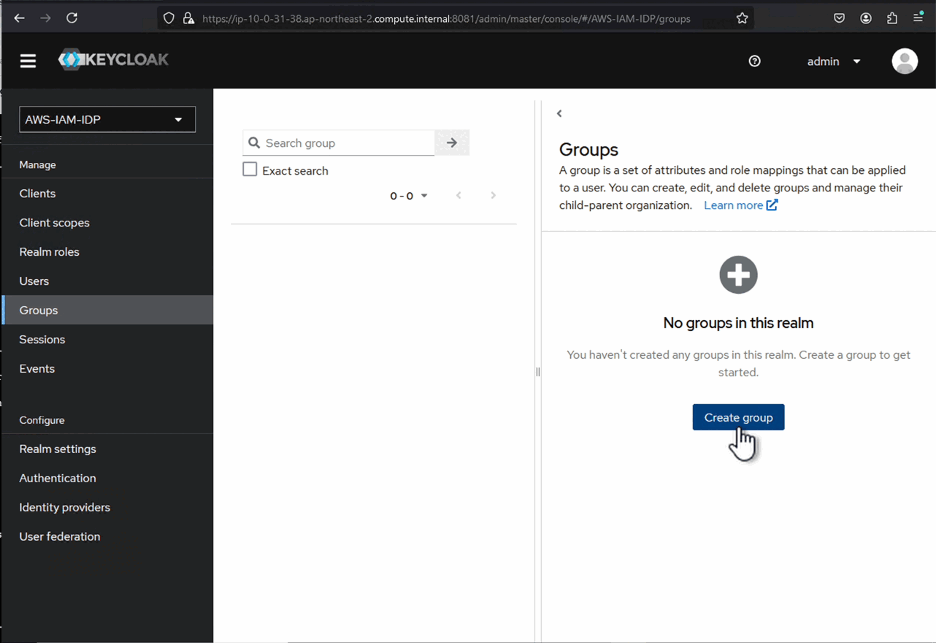Open the Firefox application menu
This screenshot has width=936, height=644.
pyautogui.click(x=918, y=18)
